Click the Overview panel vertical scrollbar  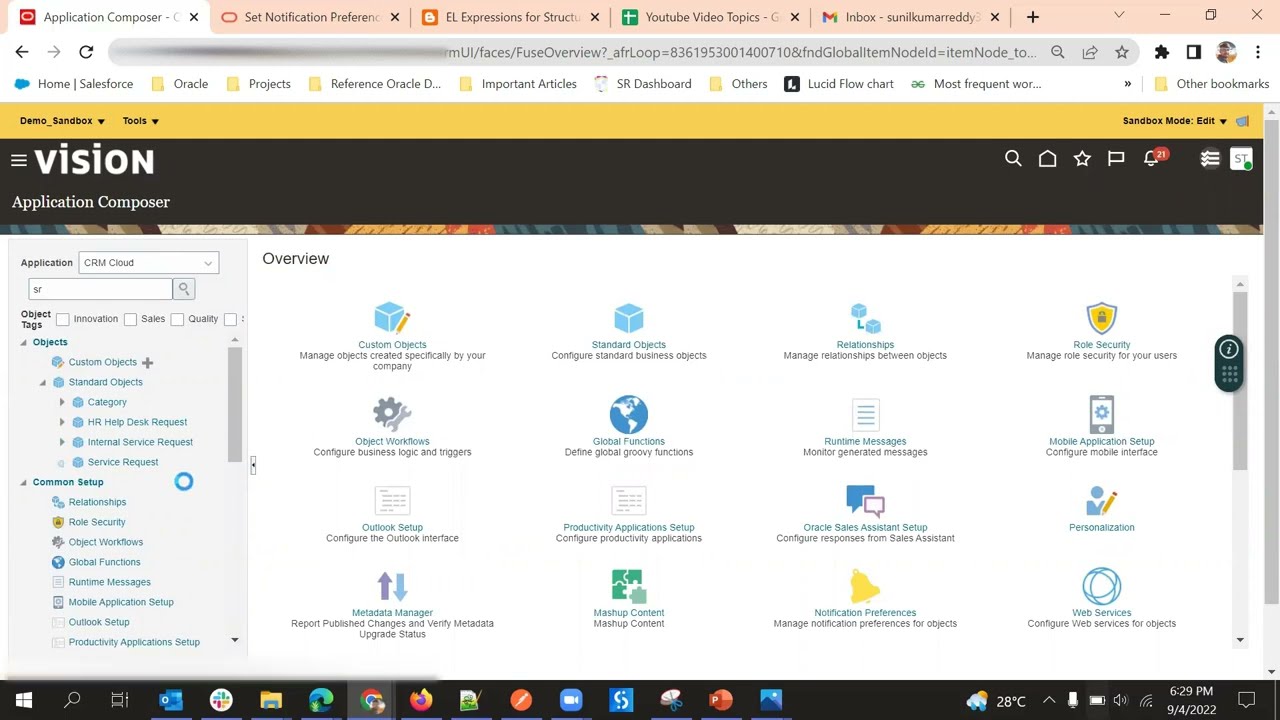coord(1240,380)
